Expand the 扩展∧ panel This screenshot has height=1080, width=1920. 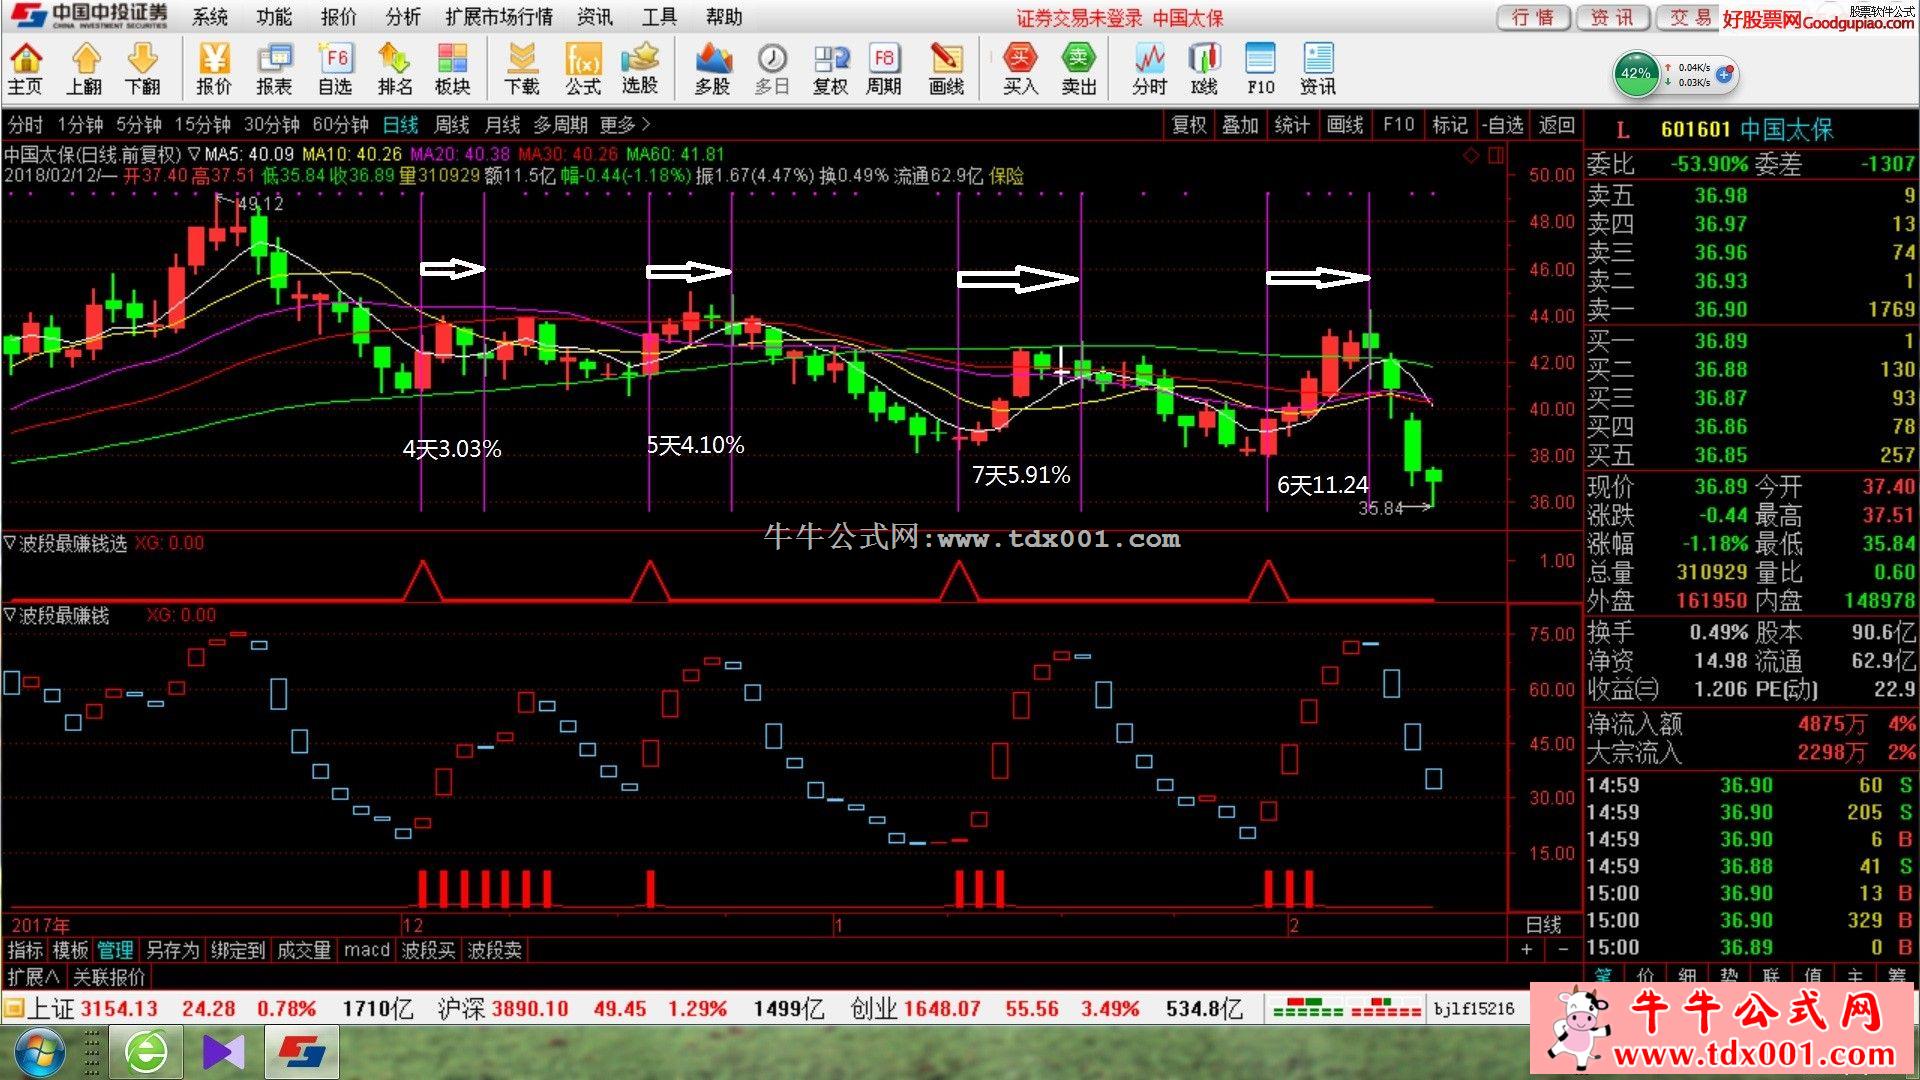[34, 976]
